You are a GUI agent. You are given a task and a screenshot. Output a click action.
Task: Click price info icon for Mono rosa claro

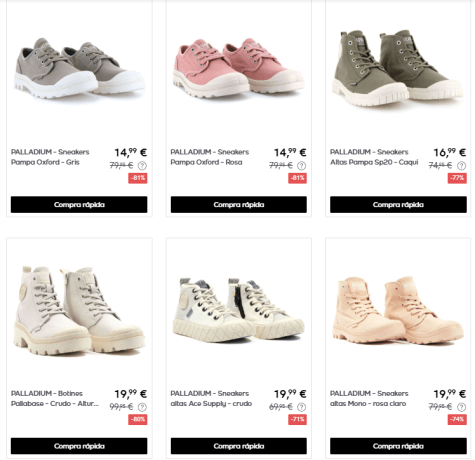pos(461,407)
